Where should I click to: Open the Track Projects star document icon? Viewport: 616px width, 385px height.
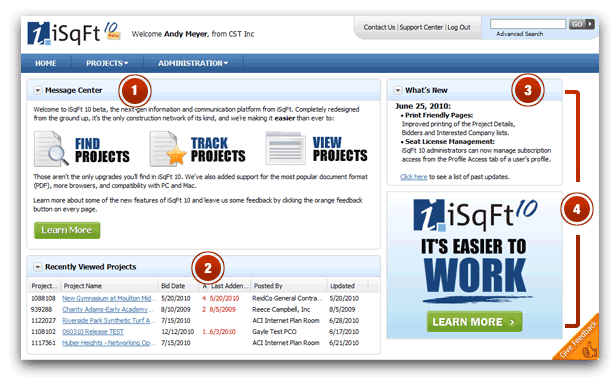click(168, 149)
